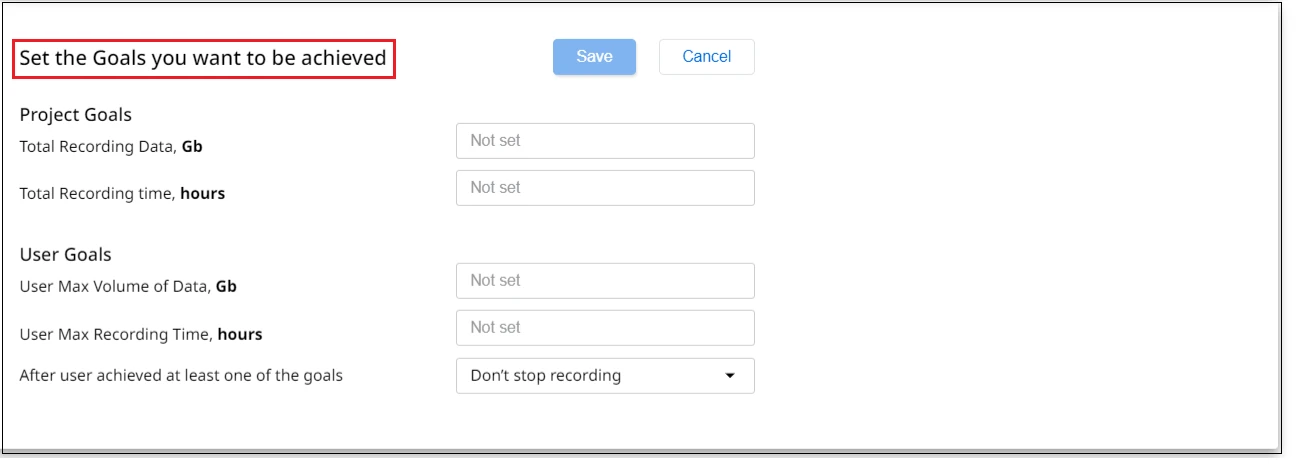This screenshot has width=1304, height=472.
Task: Click the After user achieved goals label
Action: pyautogui.click(x=181, y=376)
